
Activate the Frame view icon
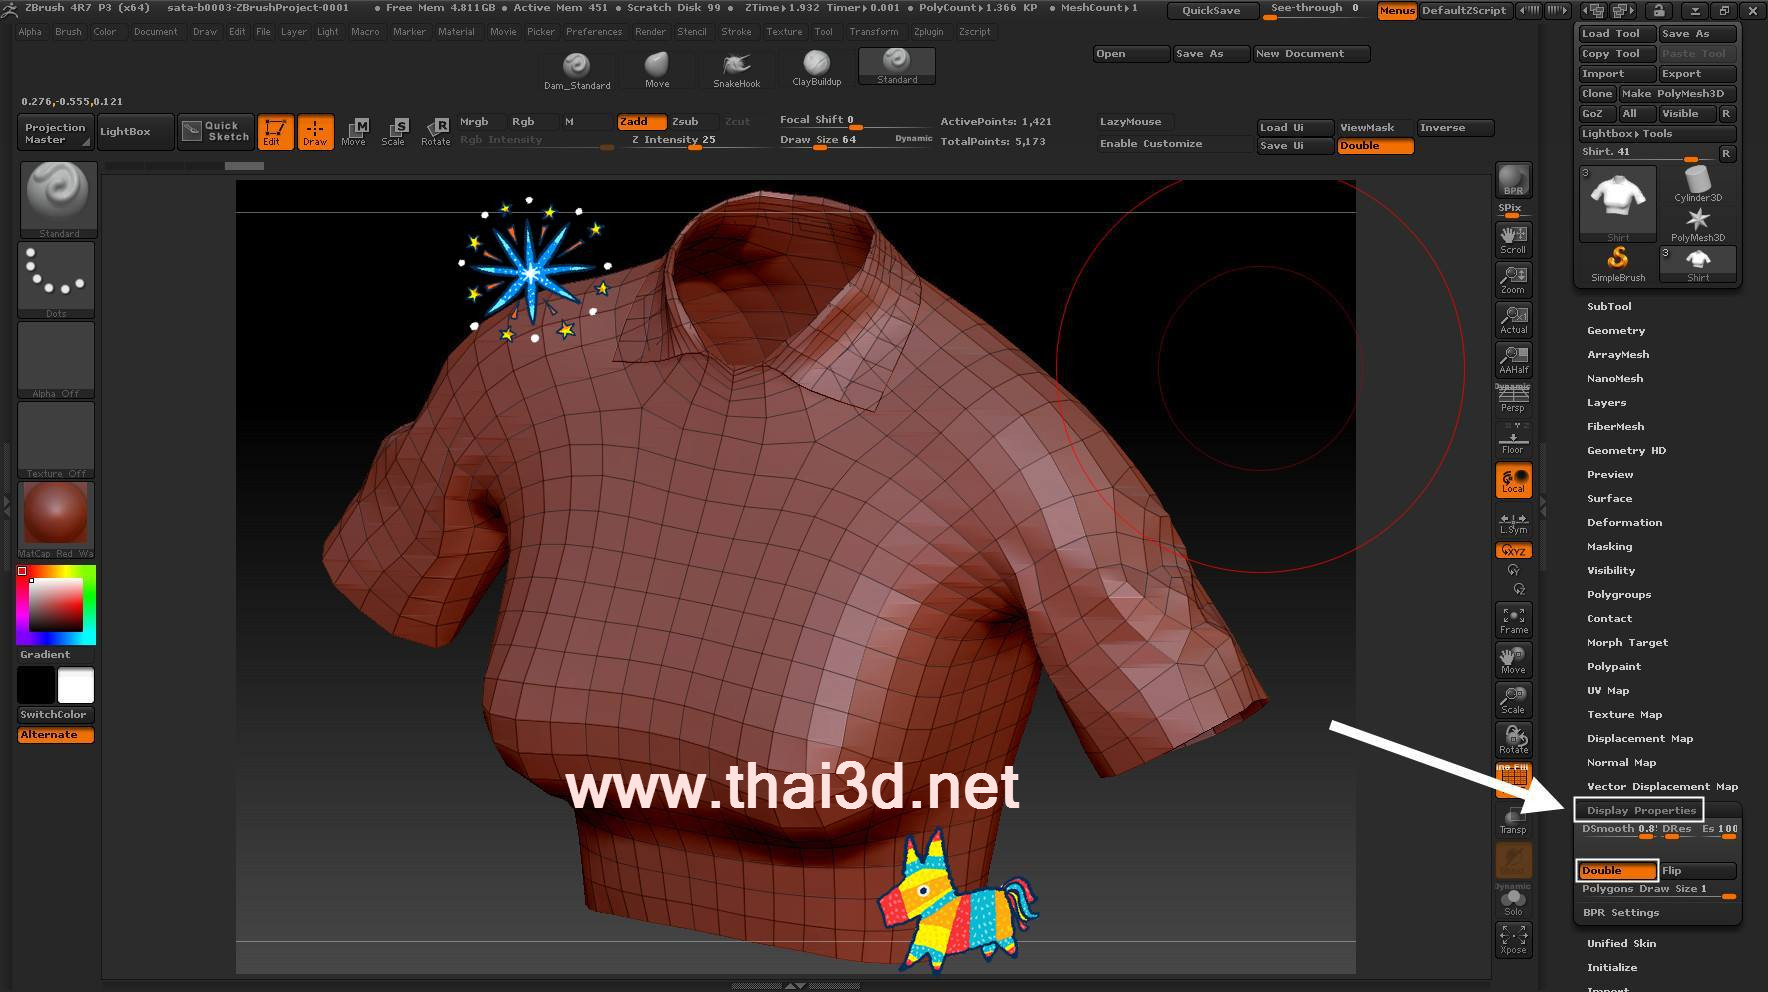pos(1513,620)
